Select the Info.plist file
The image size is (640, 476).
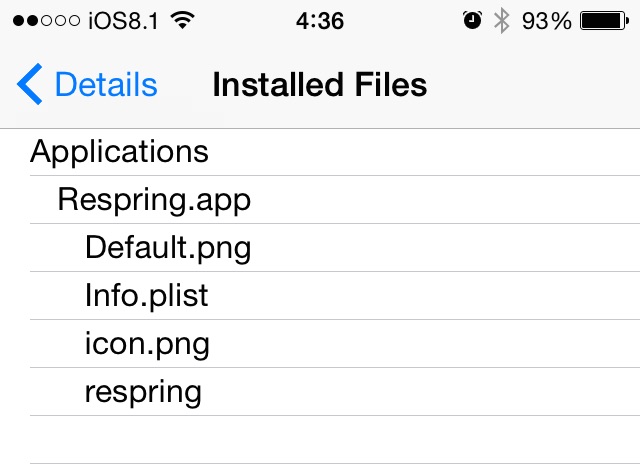147,296
